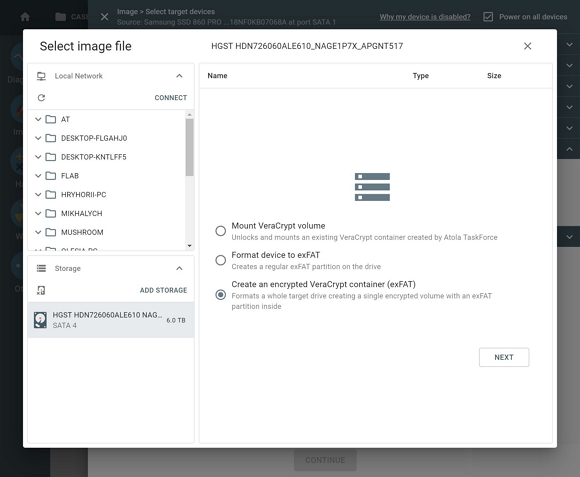Expand the AT folder chevron
This screenshot has width=580, height=477.
(x=38, y=119)
